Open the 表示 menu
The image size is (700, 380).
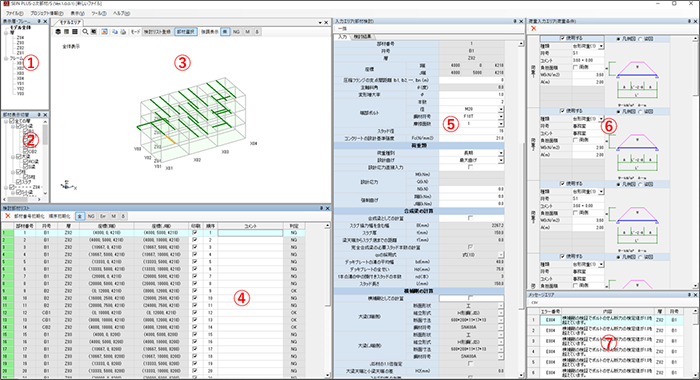[77, 13]
